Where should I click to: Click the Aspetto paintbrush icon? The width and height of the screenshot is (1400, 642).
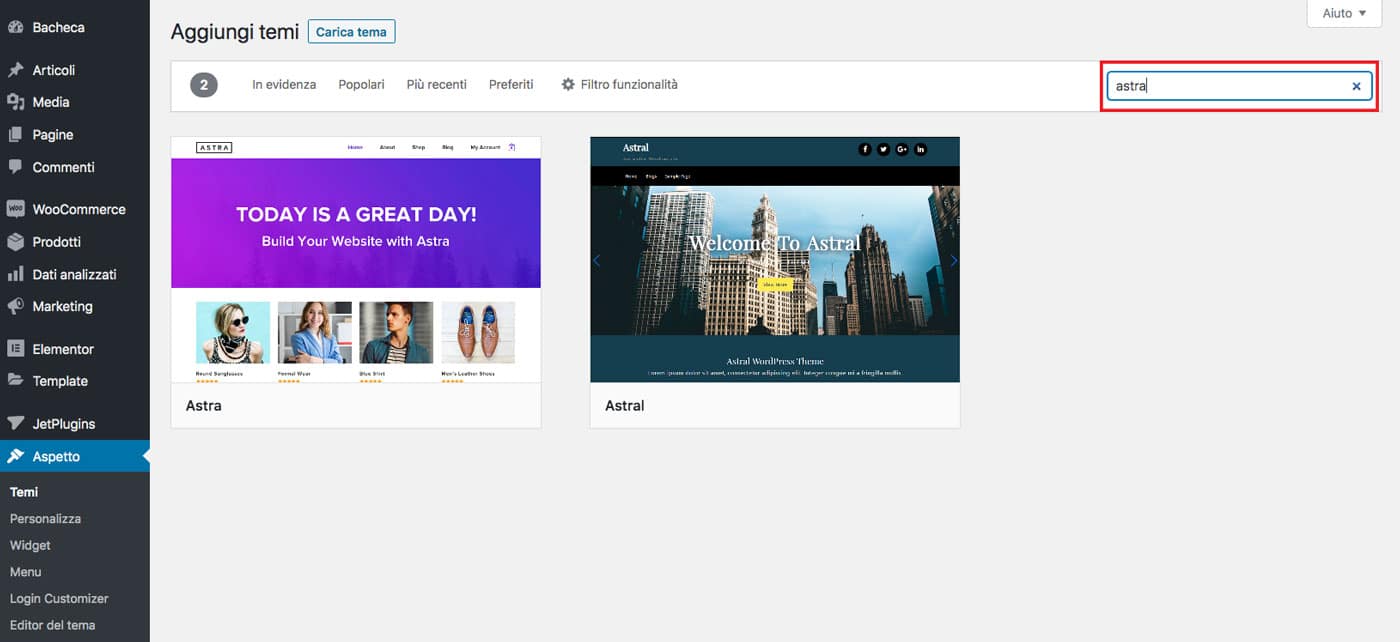click(x=15, y=456)
